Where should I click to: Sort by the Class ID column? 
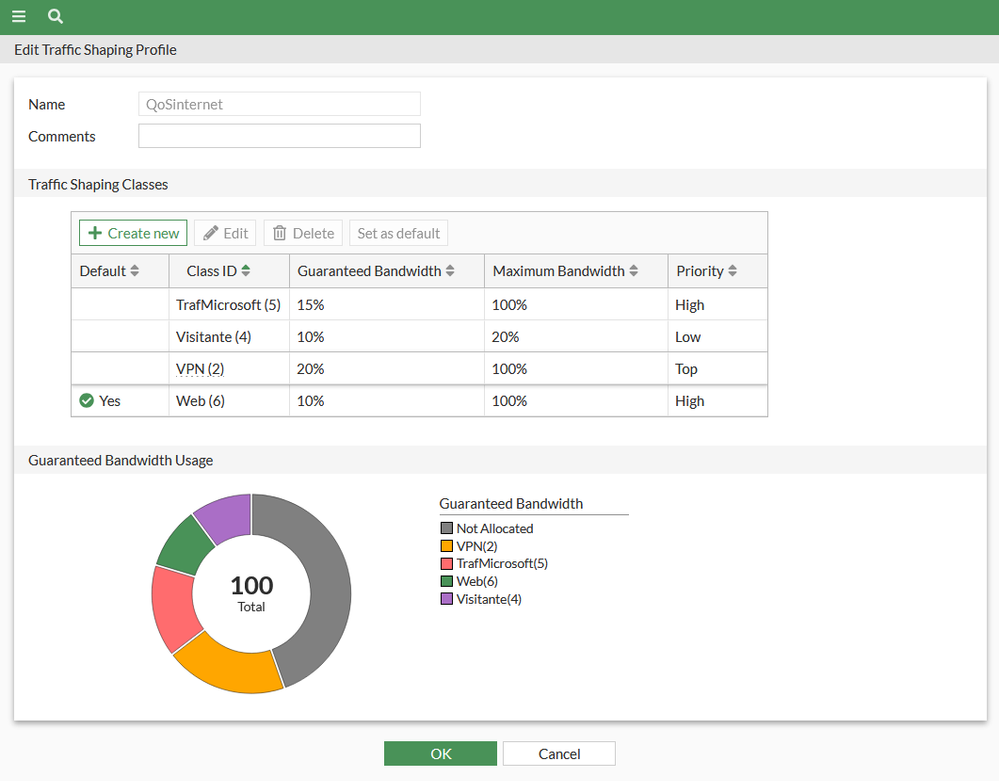(x=246, y=271)
